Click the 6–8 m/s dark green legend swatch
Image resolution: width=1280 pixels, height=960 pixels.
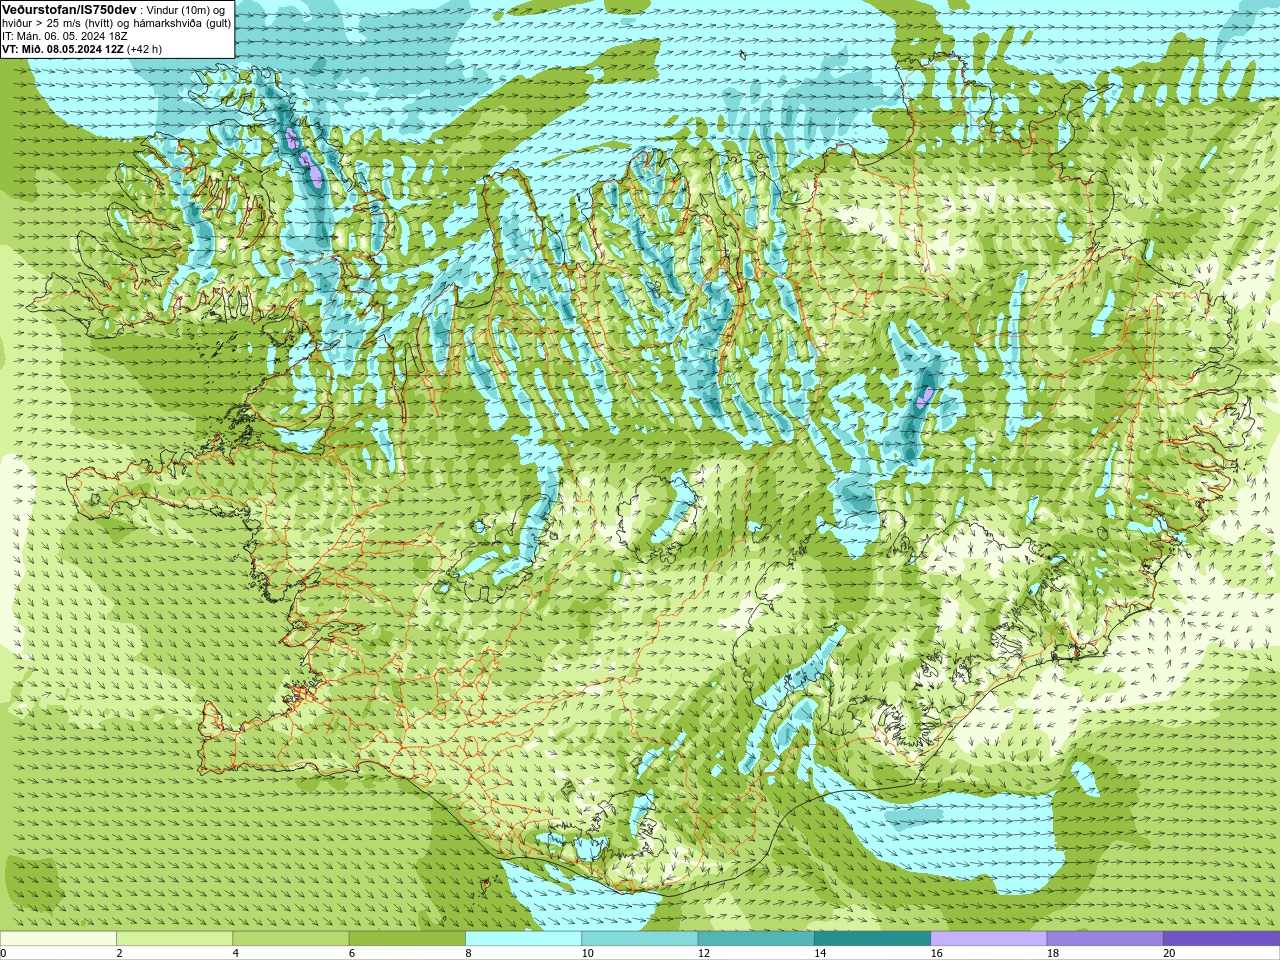(x=407, y=939)
